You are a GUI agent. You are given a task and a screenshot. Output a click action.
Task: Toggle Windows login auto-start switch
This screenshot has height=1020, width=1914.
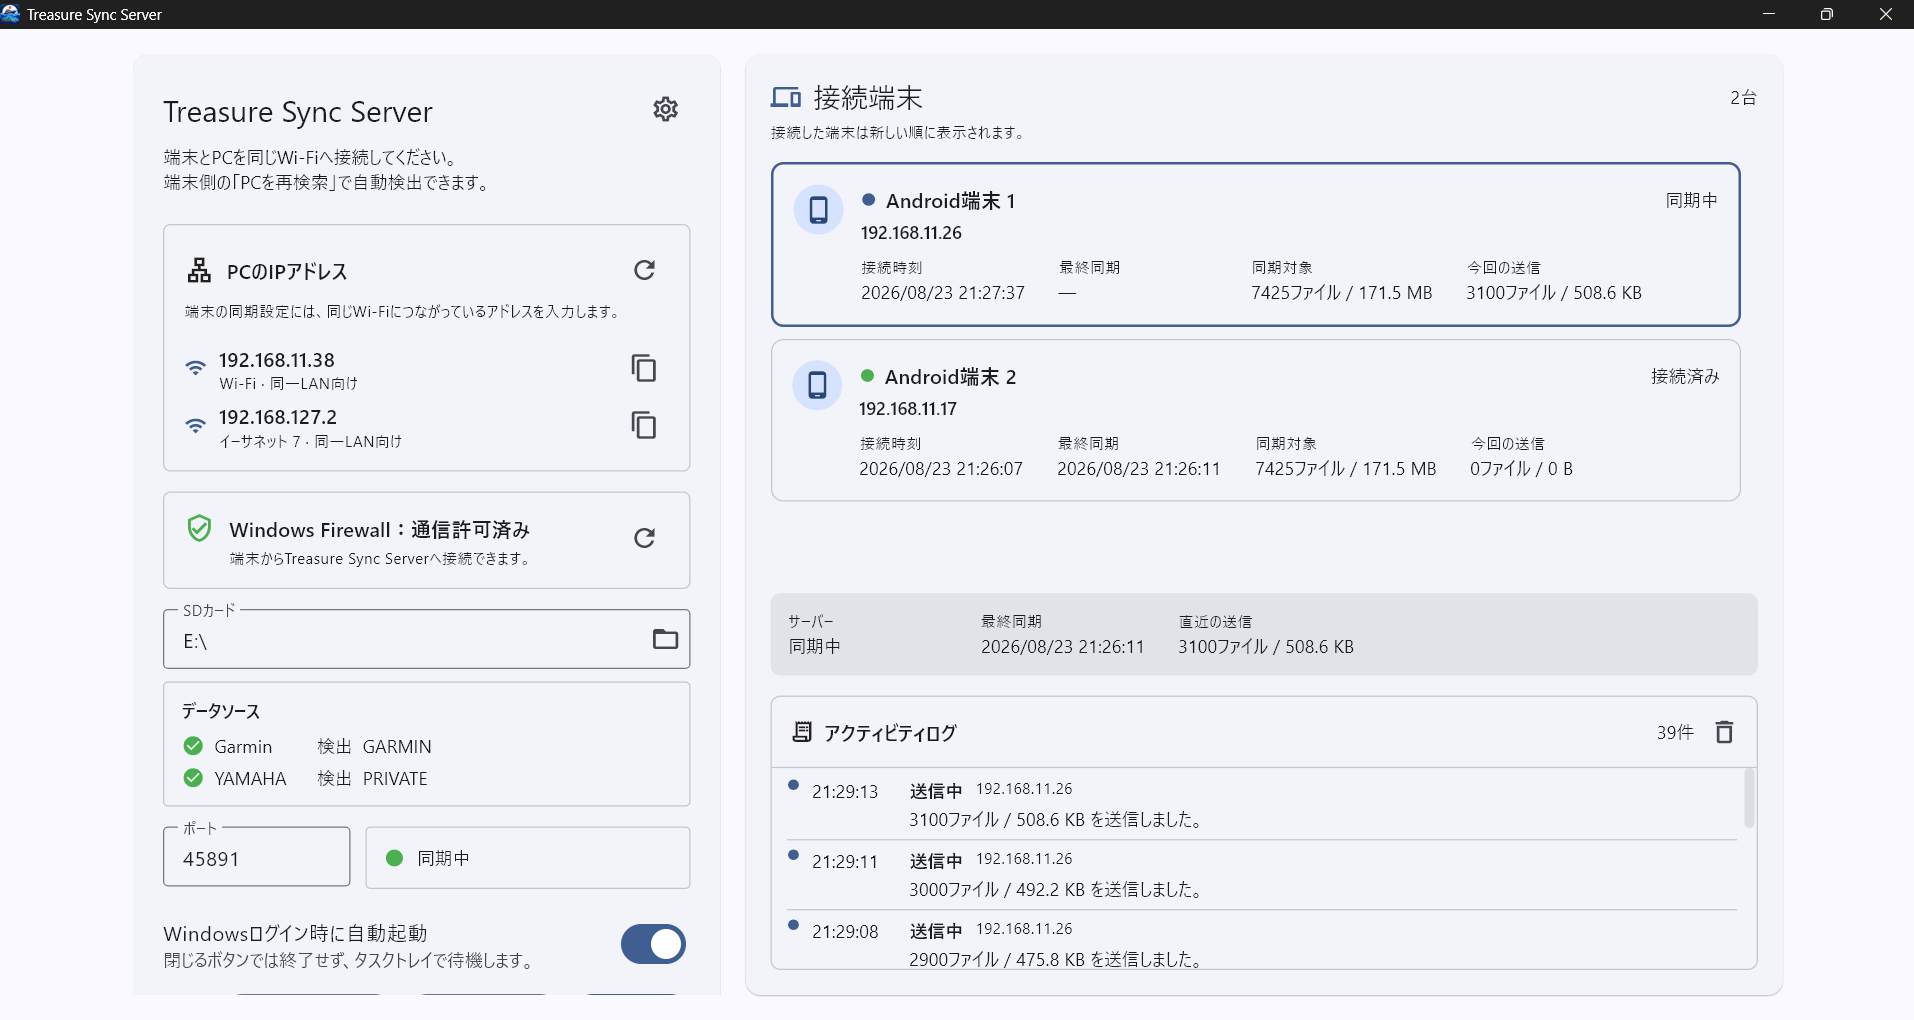pos(653,944)
